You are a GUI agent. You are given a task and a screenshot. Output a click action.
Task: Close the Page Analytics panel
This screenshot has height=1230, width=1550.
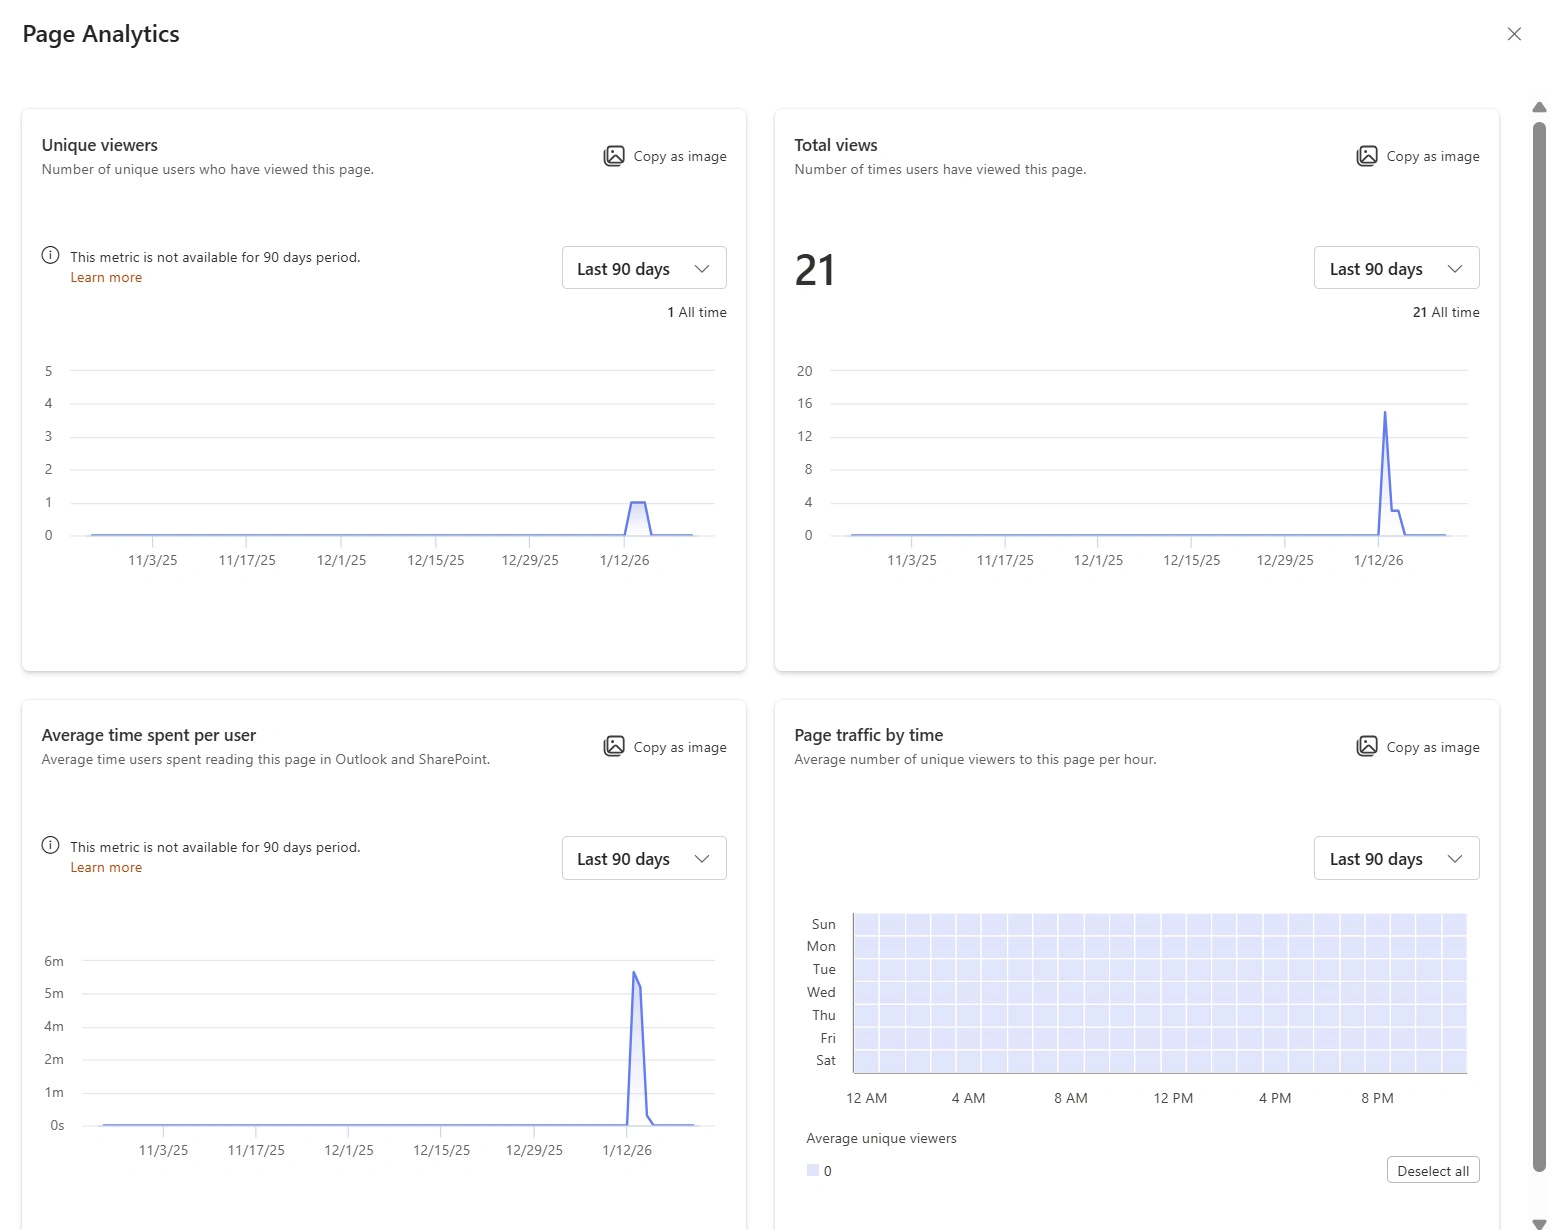1514,34
